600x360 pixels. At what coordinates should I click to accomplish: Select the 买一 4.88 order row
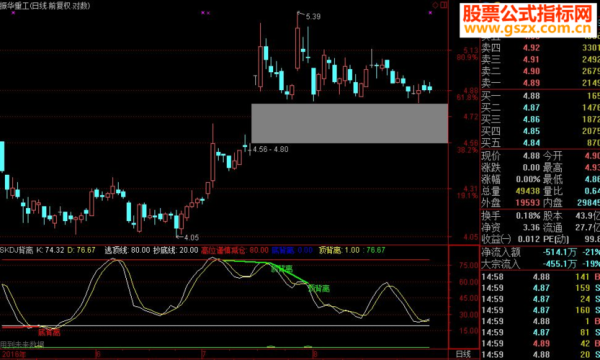(540, 96)
